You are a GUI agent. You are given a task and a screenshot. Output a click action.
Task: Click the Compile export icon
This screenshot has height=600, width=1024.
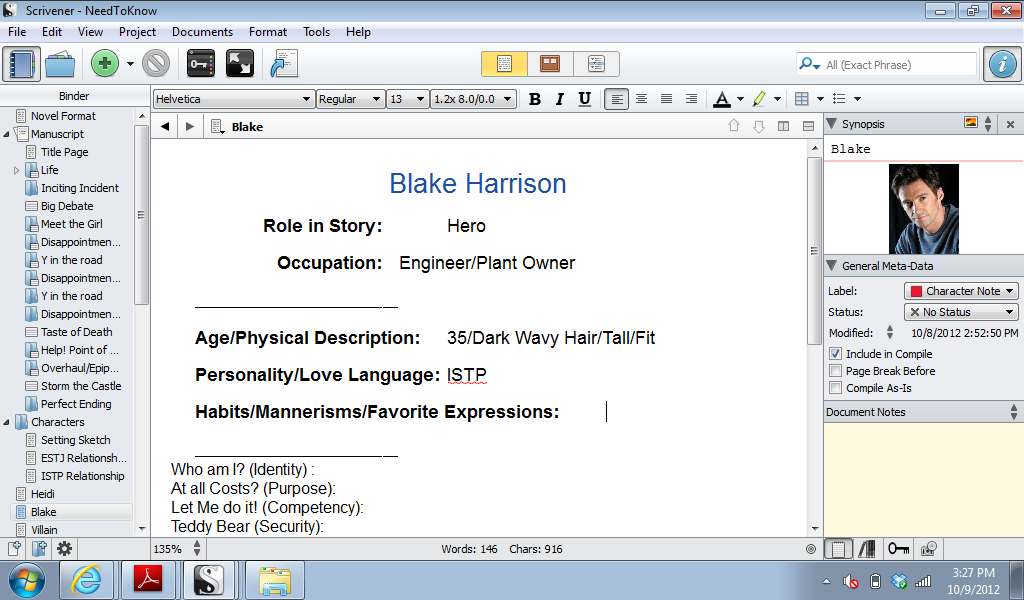tap(285, 64)
